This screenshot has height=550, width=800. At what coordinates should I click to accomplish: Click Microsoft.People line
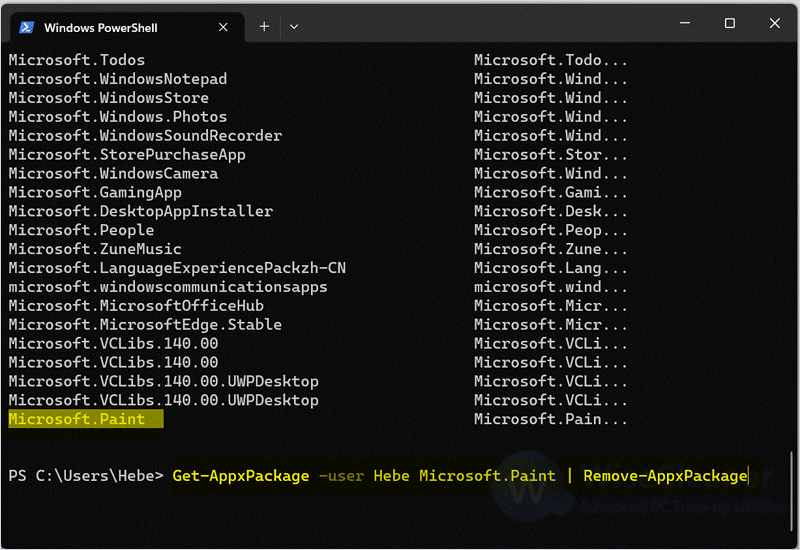pyautogui.click(x=81, y=230)
